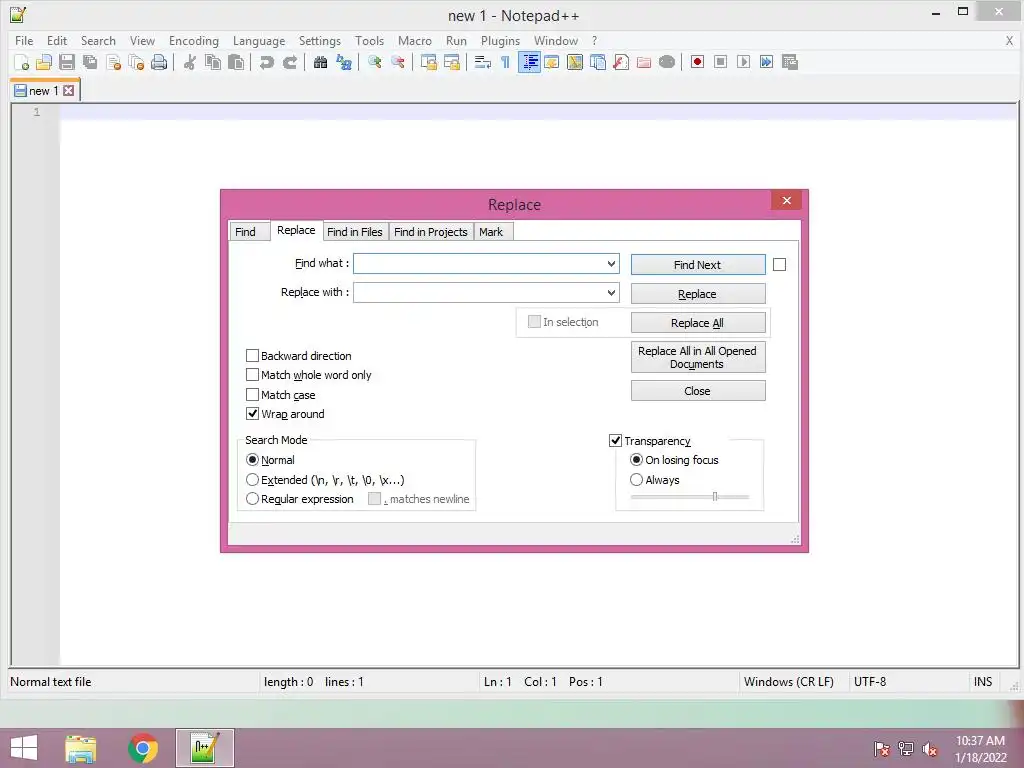Image resolution: width=1024 pixels, height=768 pixels.
Task: Click the Replace All button
Action: [697, 323]
